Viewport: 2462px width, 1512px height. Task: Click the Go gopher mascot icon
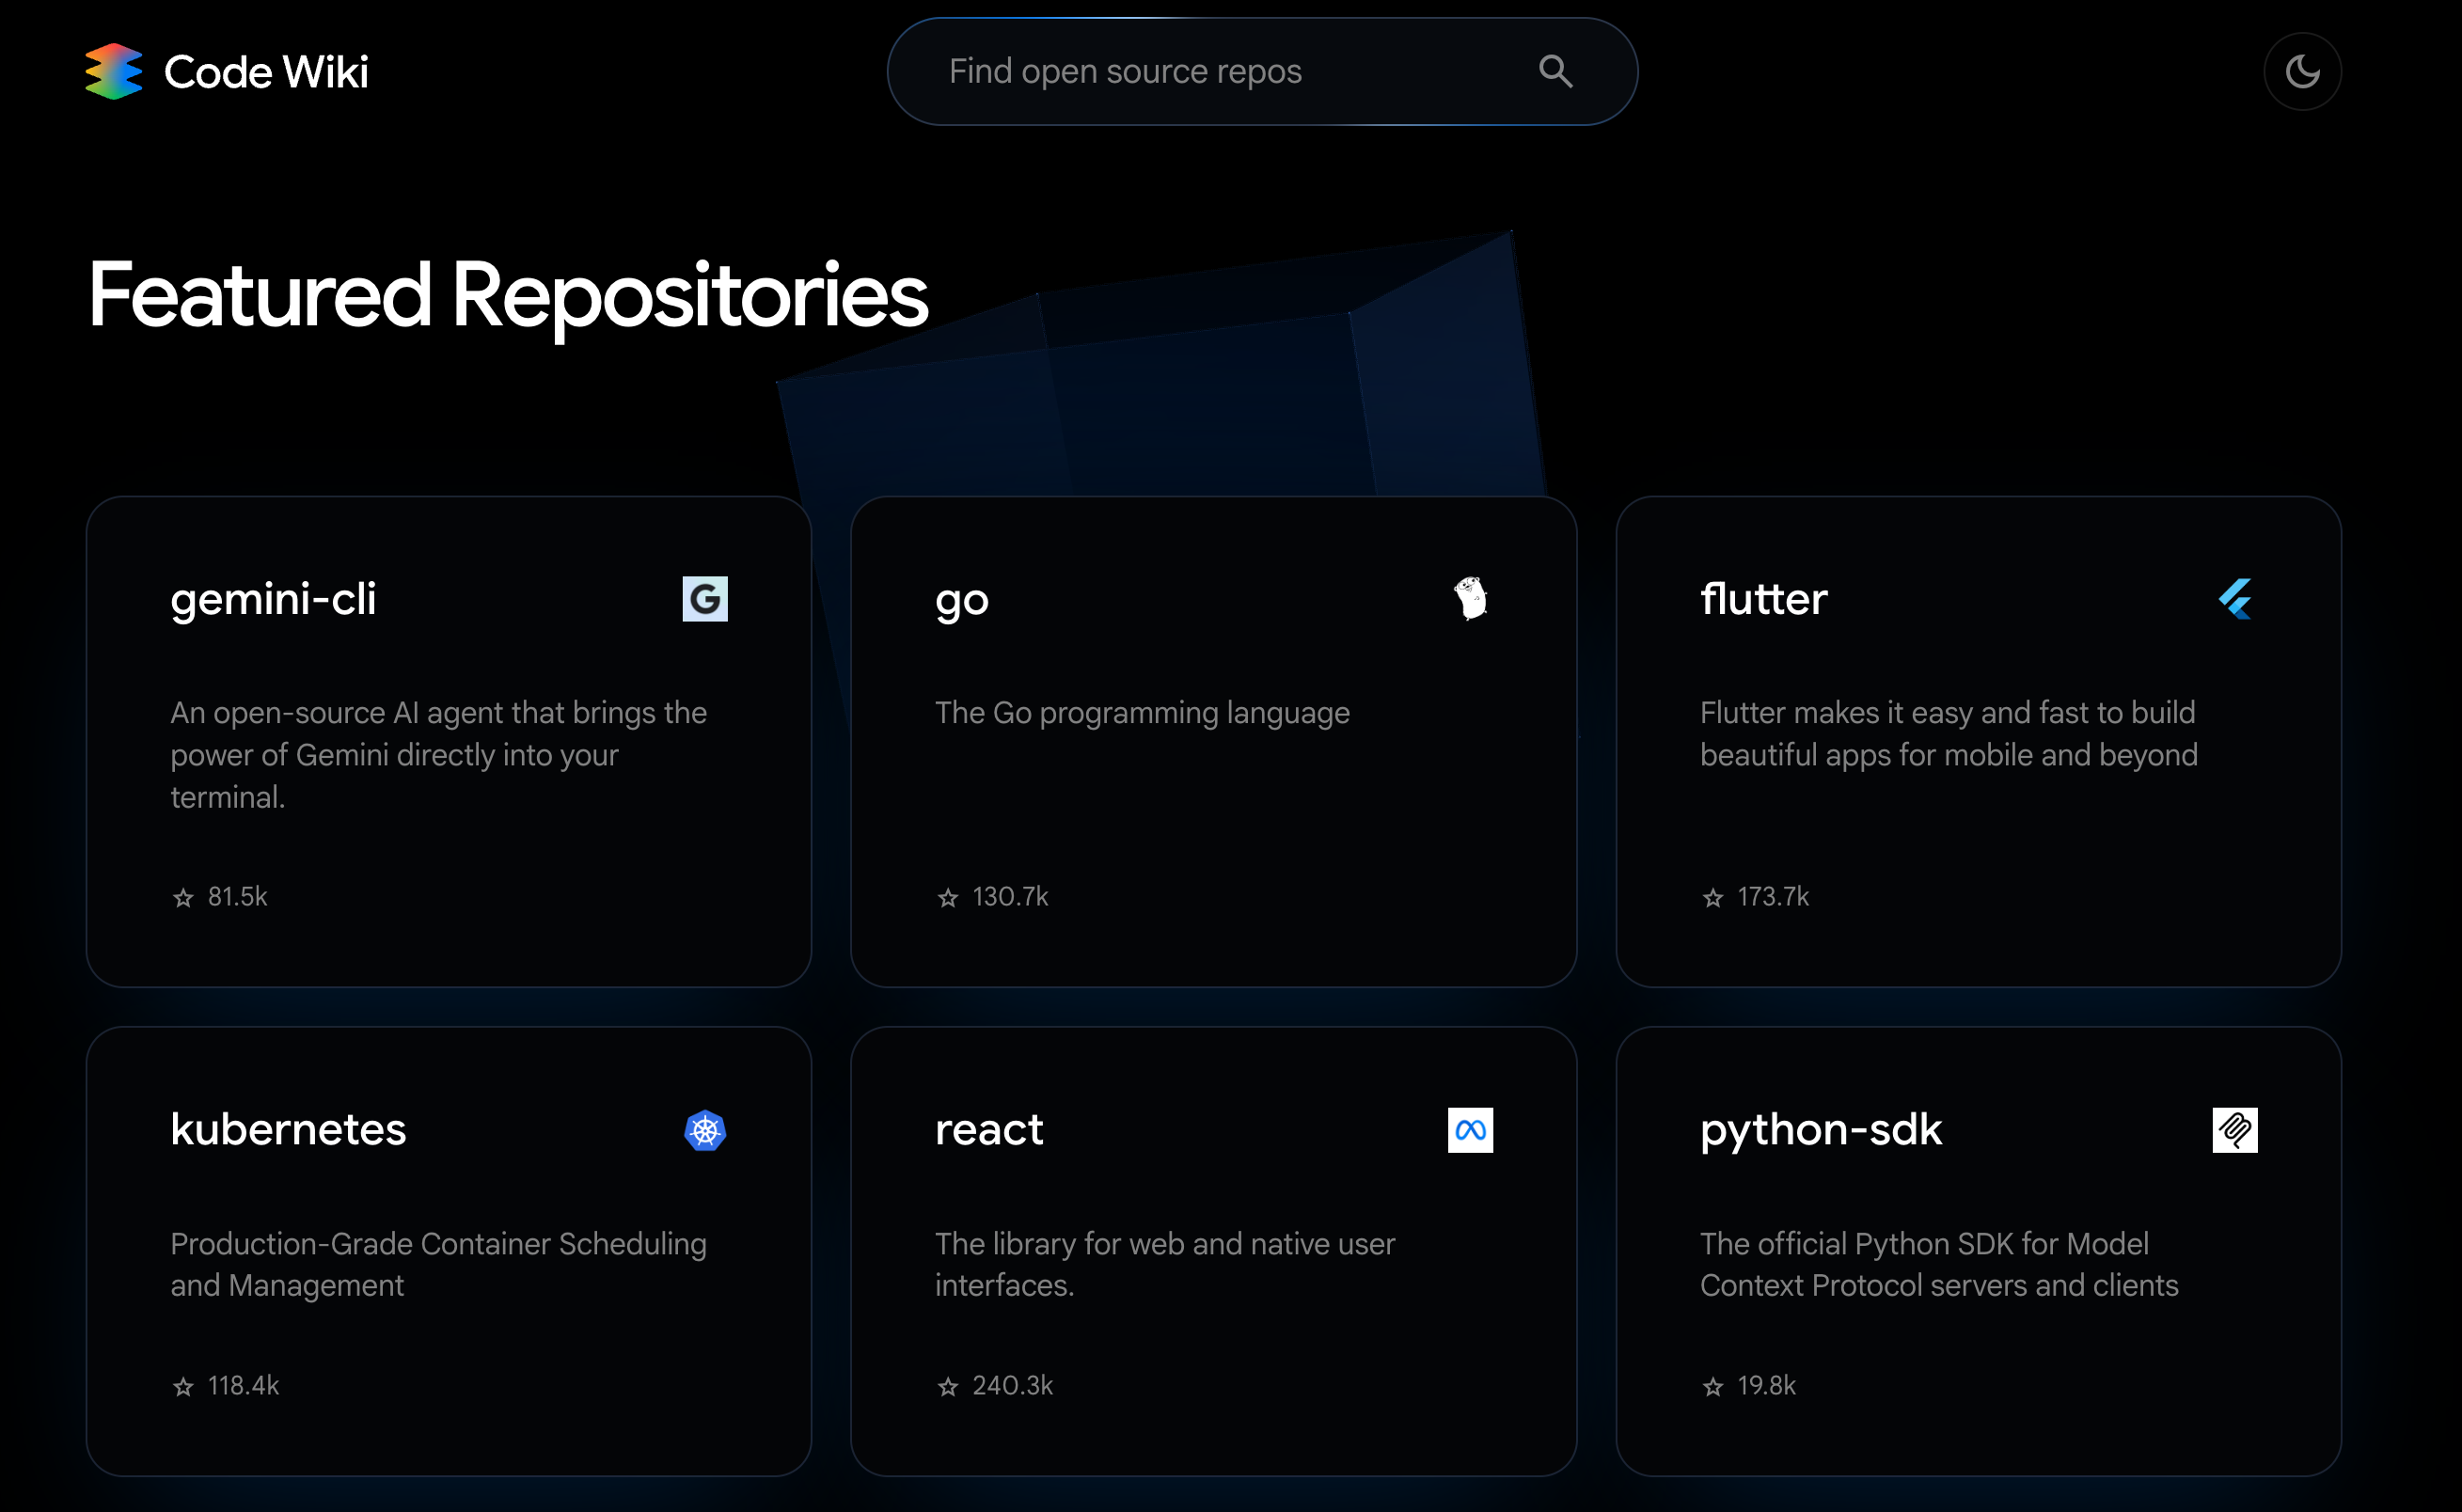click(1470, 598)
